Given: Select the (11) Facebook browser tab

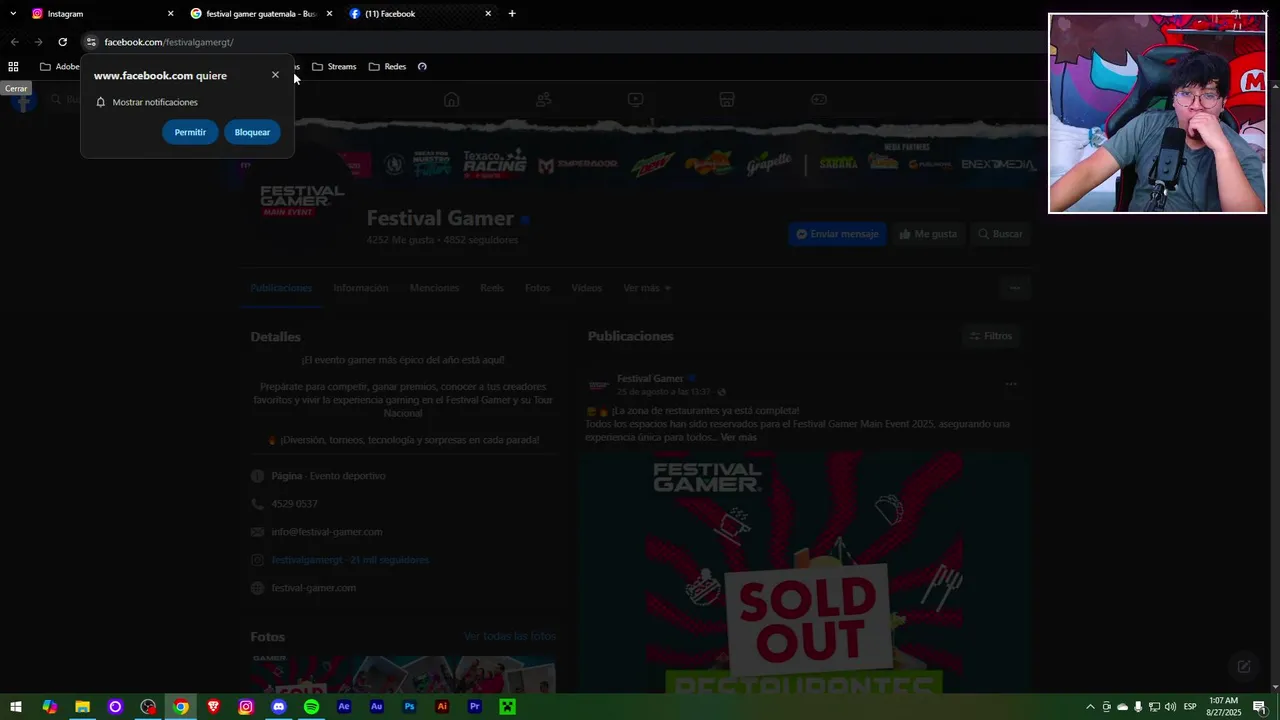Looking at the screenshot, I should point(420,14).
